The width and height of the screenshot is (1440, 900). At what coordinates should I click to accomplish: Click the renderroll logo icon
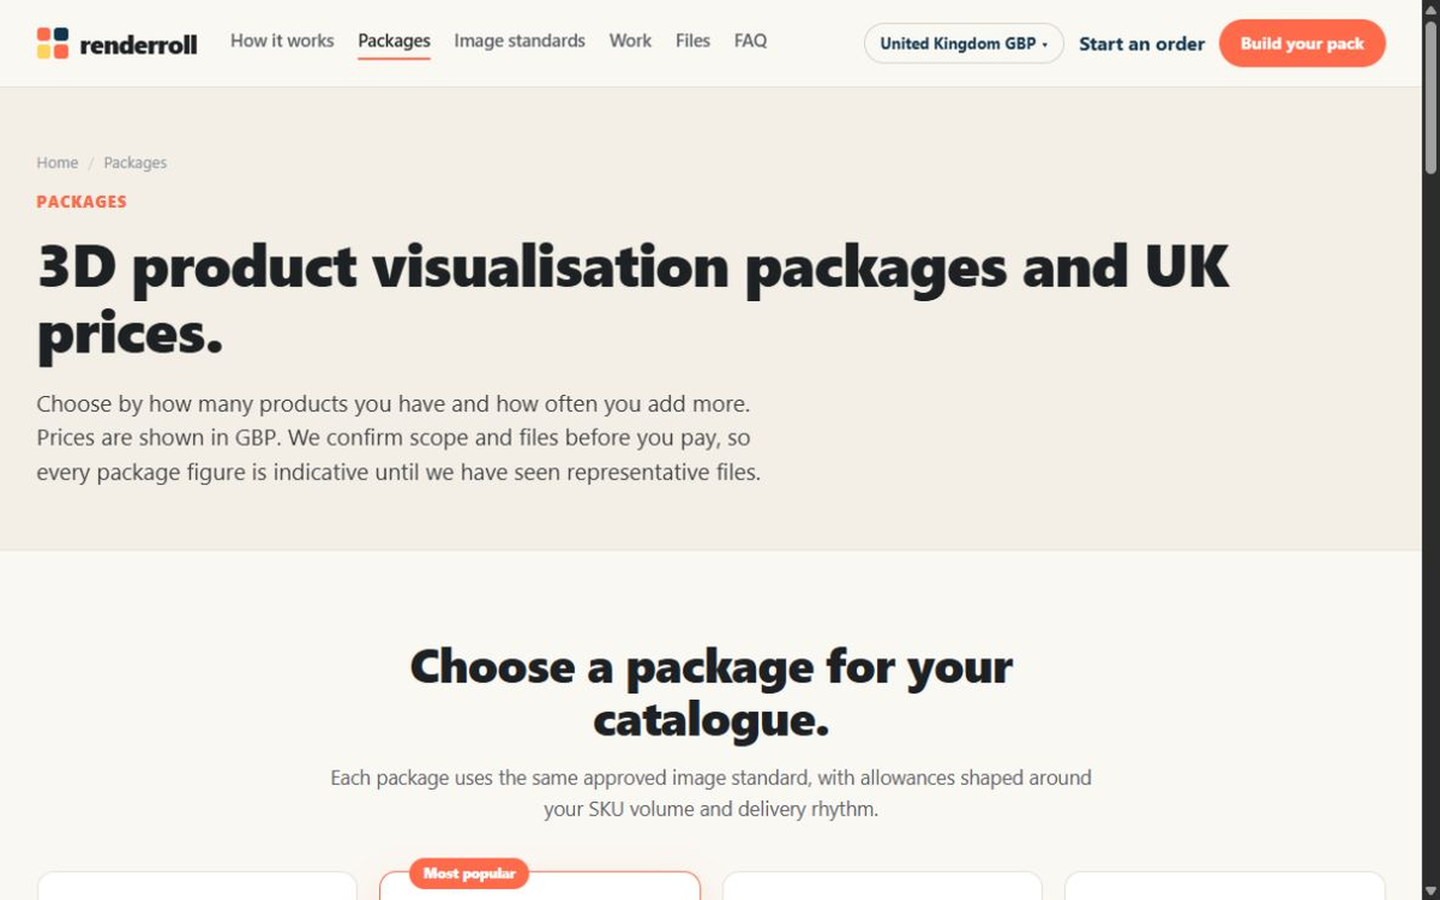click(53, 43)
